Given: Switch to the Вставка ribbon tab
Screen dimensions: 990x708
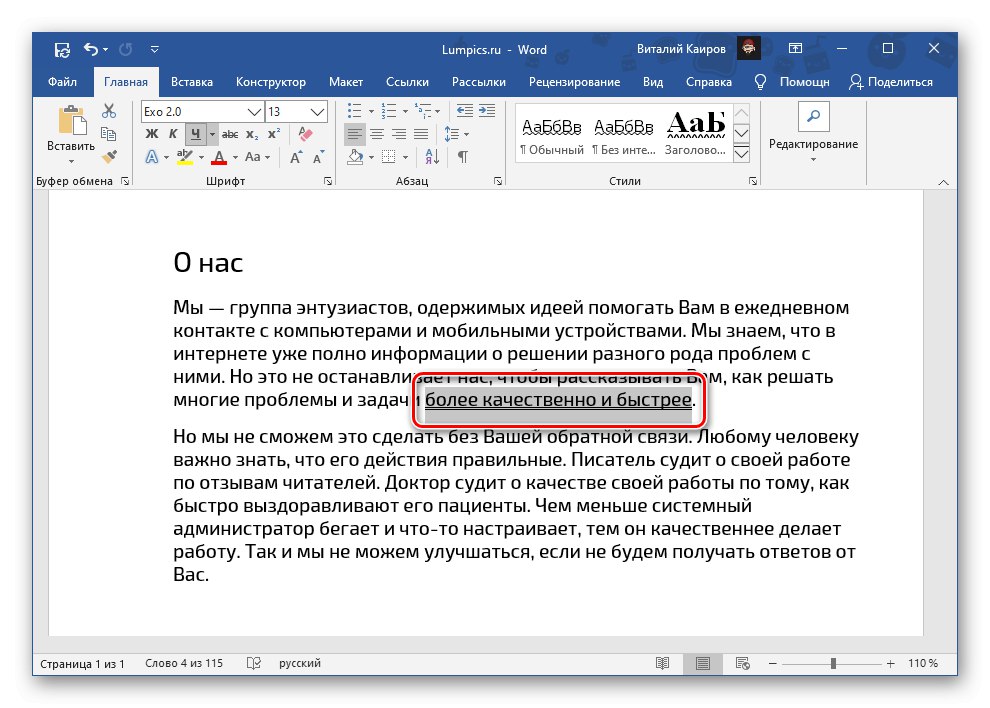Looking at the screenshot, I should tap(191, 82).
